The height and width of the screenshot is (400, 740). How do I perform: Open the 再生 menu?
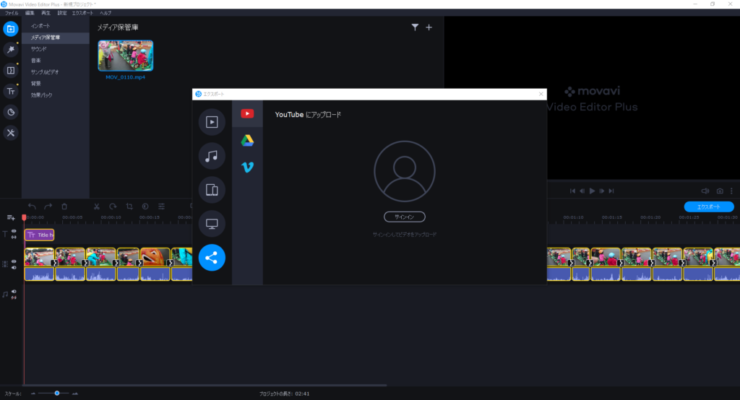coord(46,13)
